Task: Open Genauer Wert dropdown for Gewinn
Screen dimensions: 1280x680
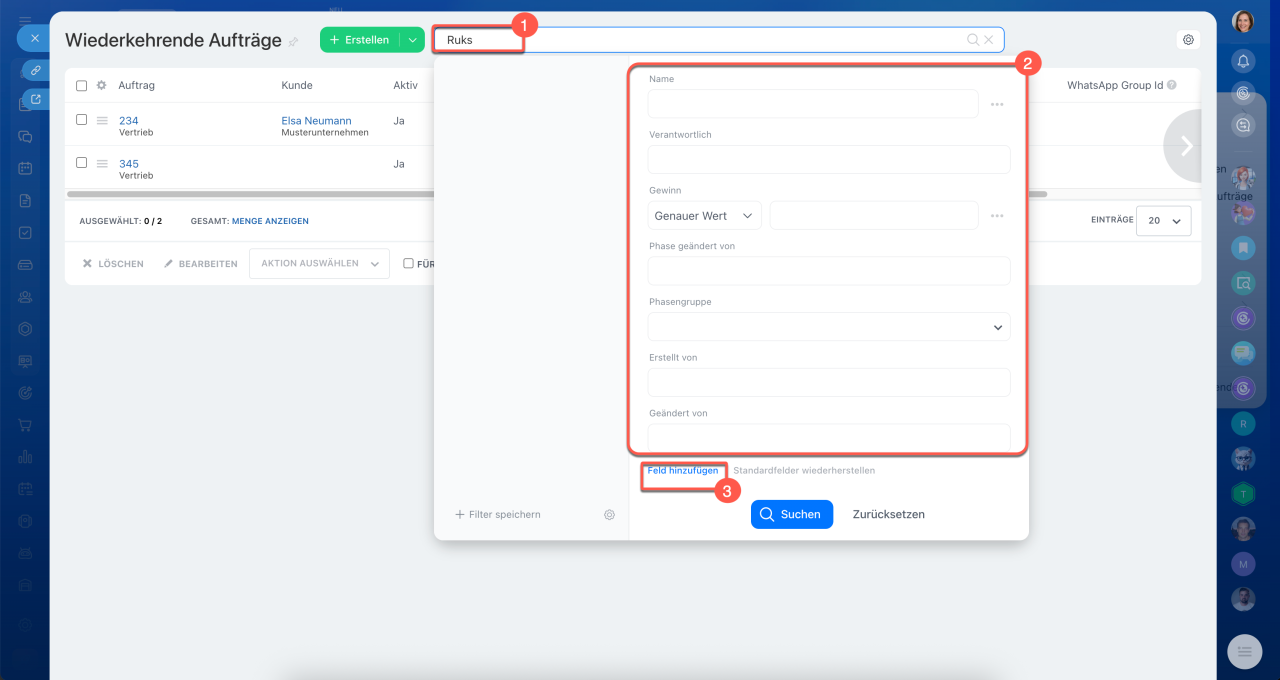Action: [x=705, y=216]
